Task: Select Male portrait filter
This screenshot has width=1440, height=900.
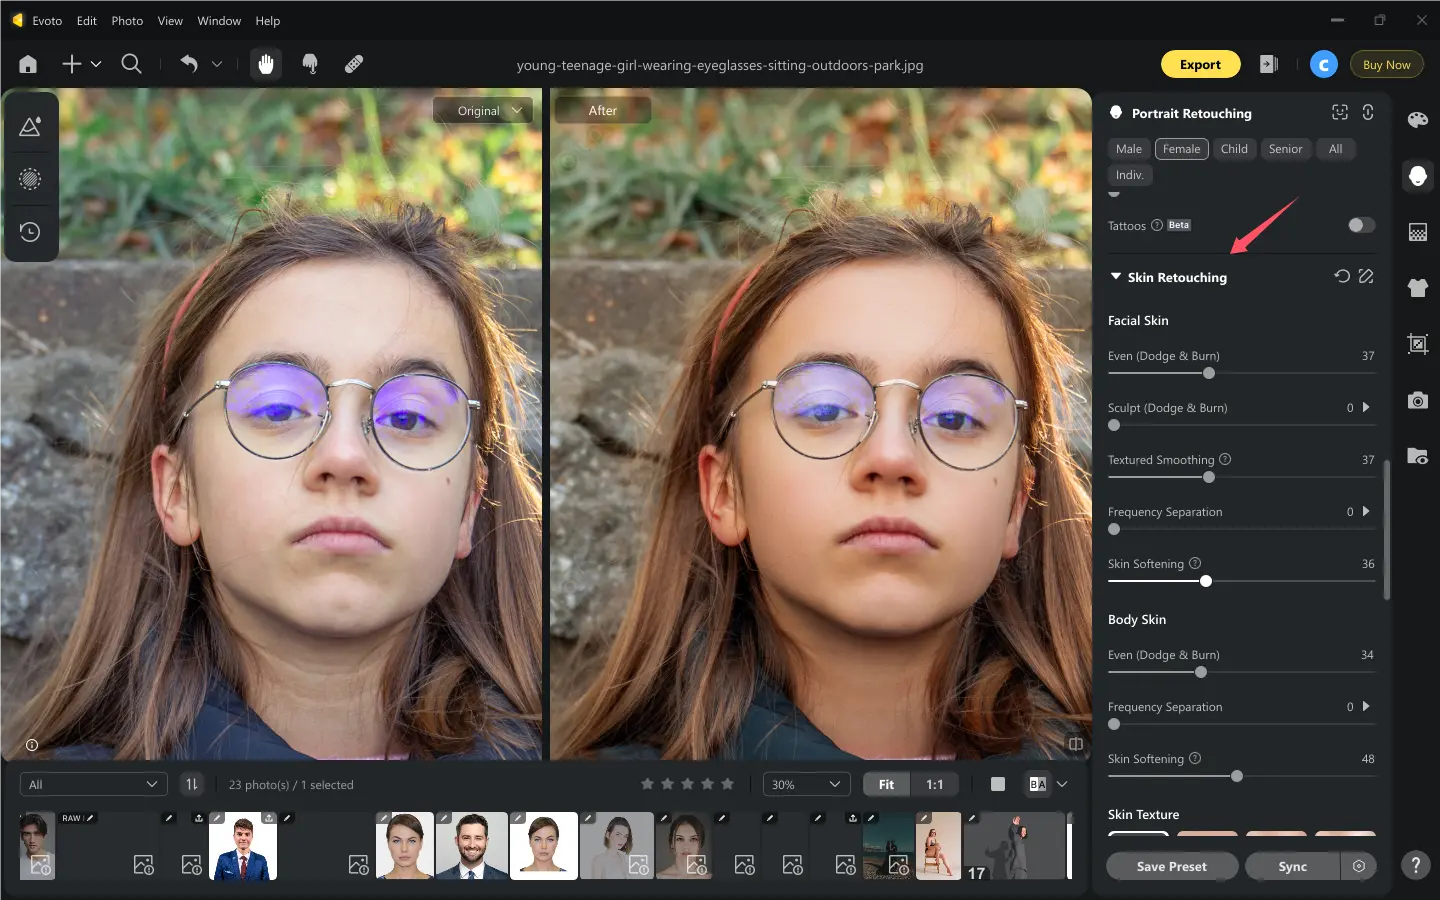Action: pos(1129,149)
